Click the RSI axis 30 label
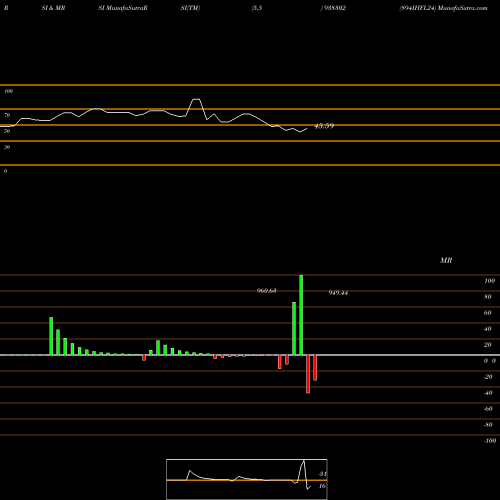 click(7, 147)
